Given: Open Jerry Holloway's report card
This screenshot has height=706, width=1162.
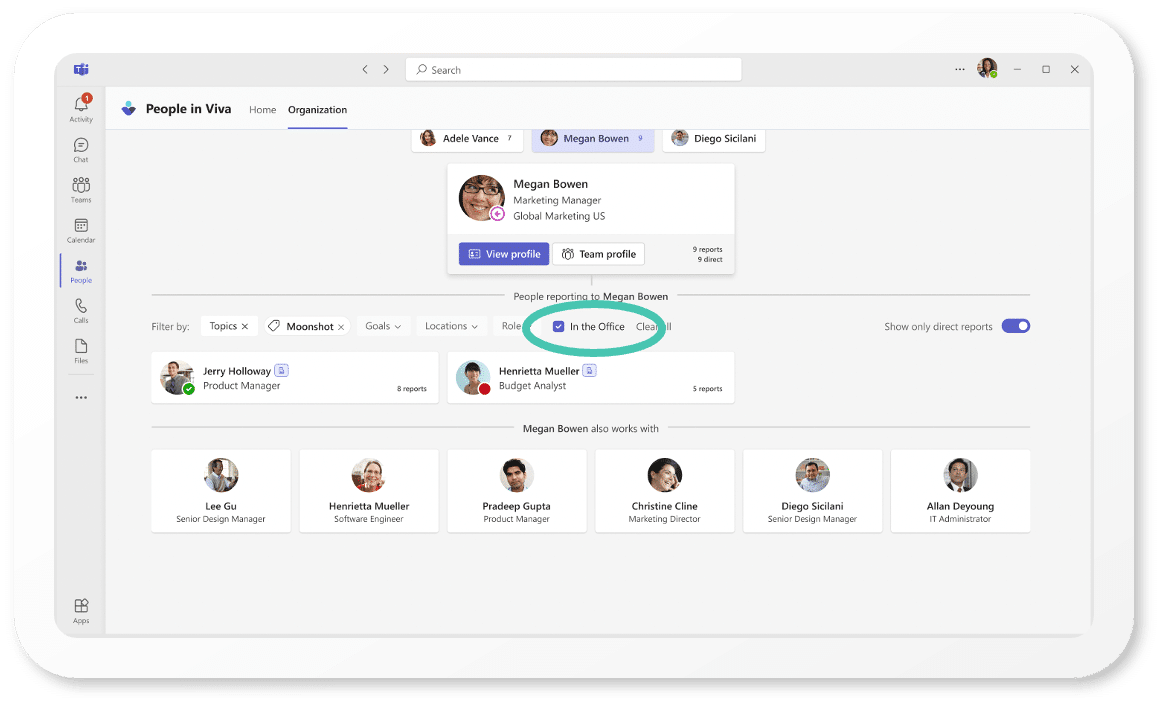Looking at the screenshot, I should (295, 378).
